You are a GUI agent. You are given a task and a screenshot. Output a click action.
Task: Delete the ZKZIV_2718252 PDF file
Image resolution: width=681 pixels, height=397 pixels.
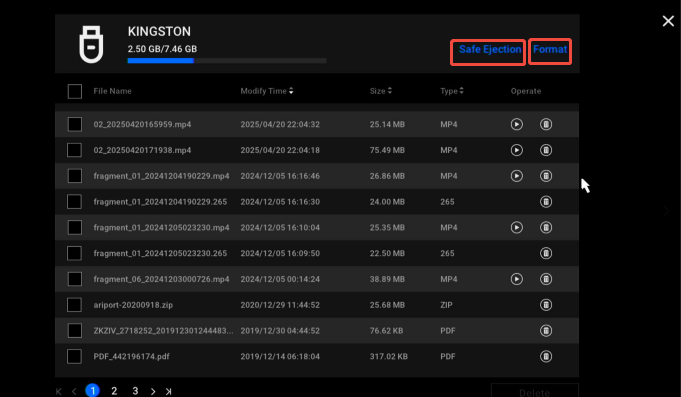546,331
